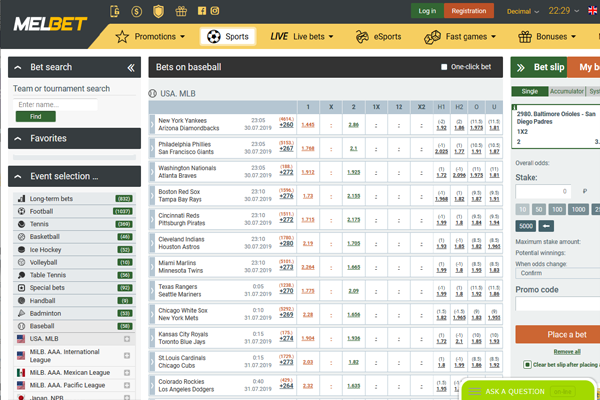600x400 pixels.
Task: Select Handball in the sports list
Action: (74, 300)
